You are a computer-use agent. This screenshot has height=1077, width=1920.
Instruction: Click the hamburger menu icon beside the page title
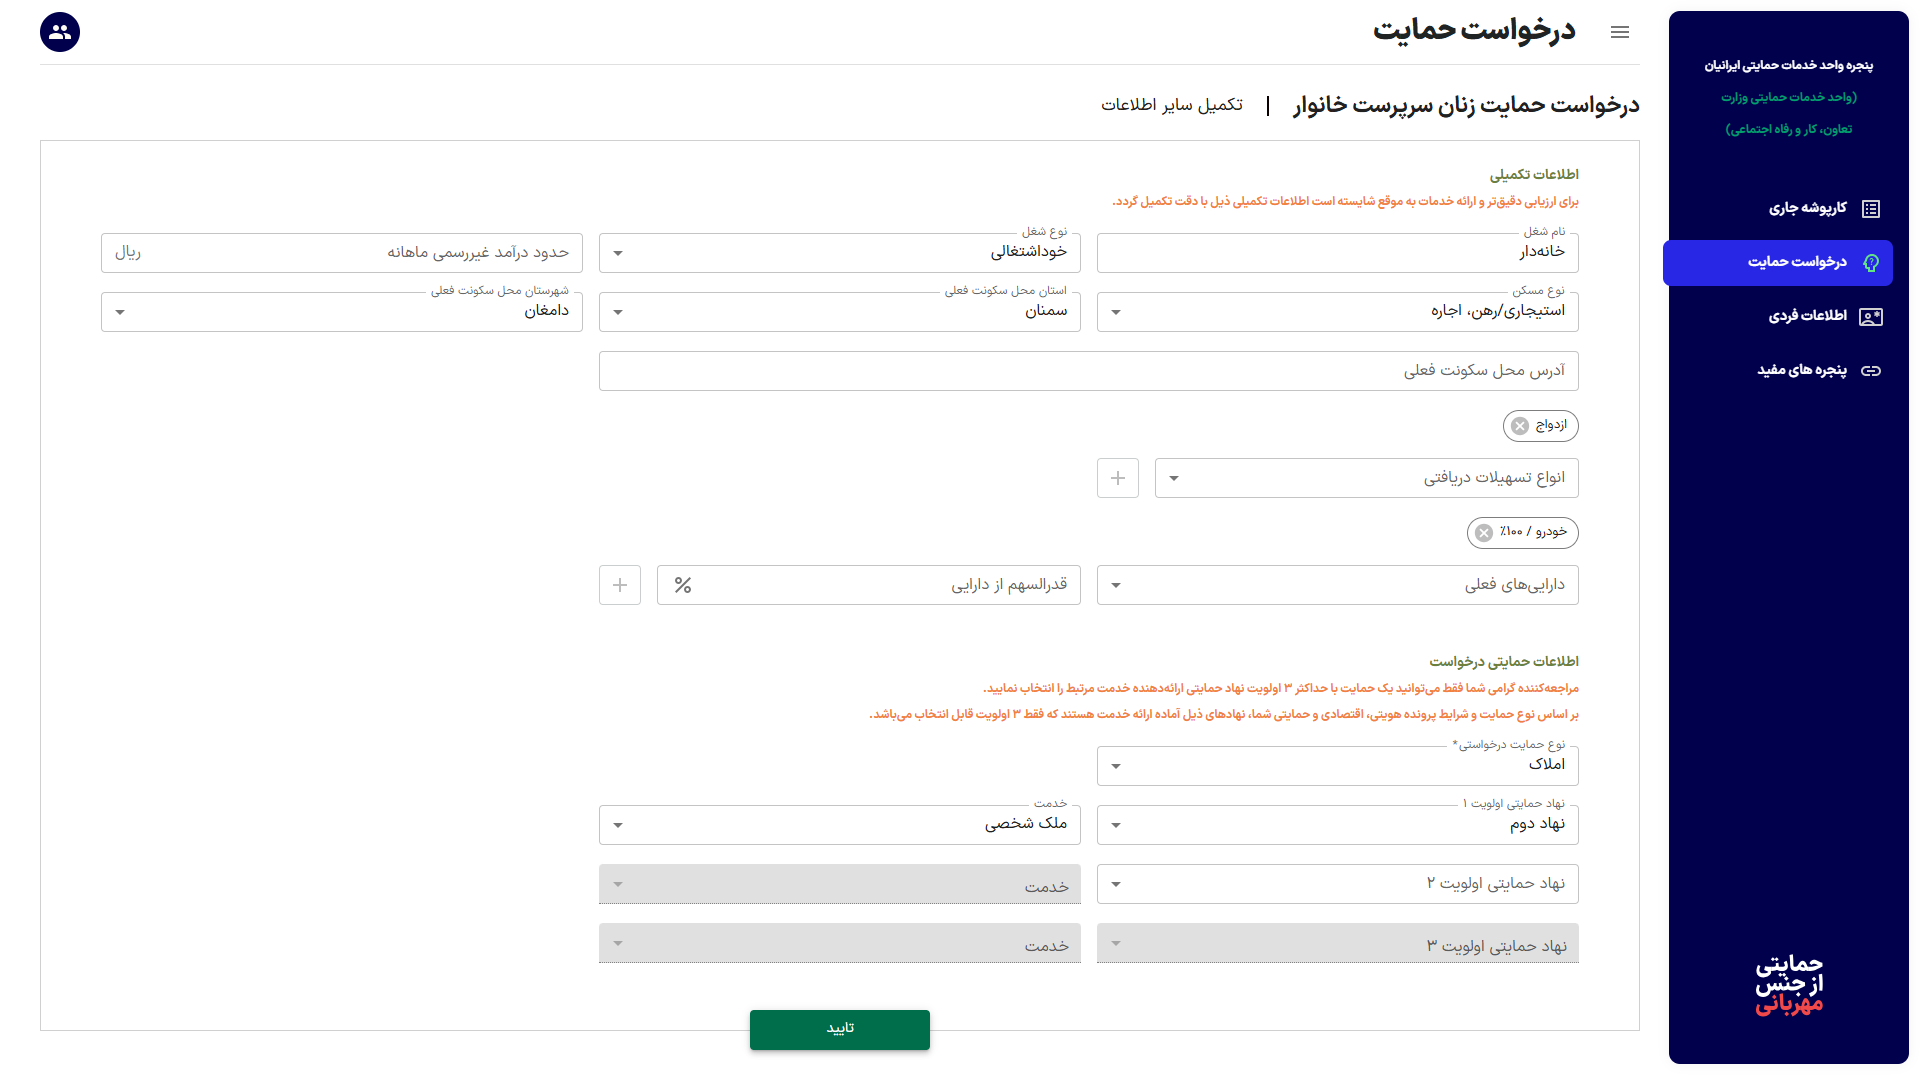click(1620, 33)
